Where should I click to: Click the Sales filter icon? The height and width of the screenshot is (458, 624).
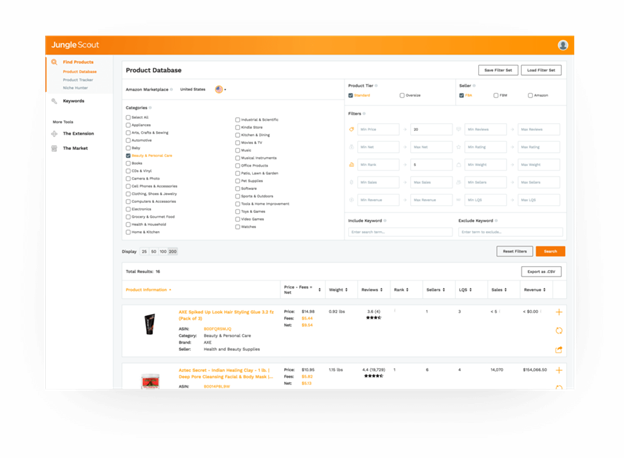click(351, 182)
